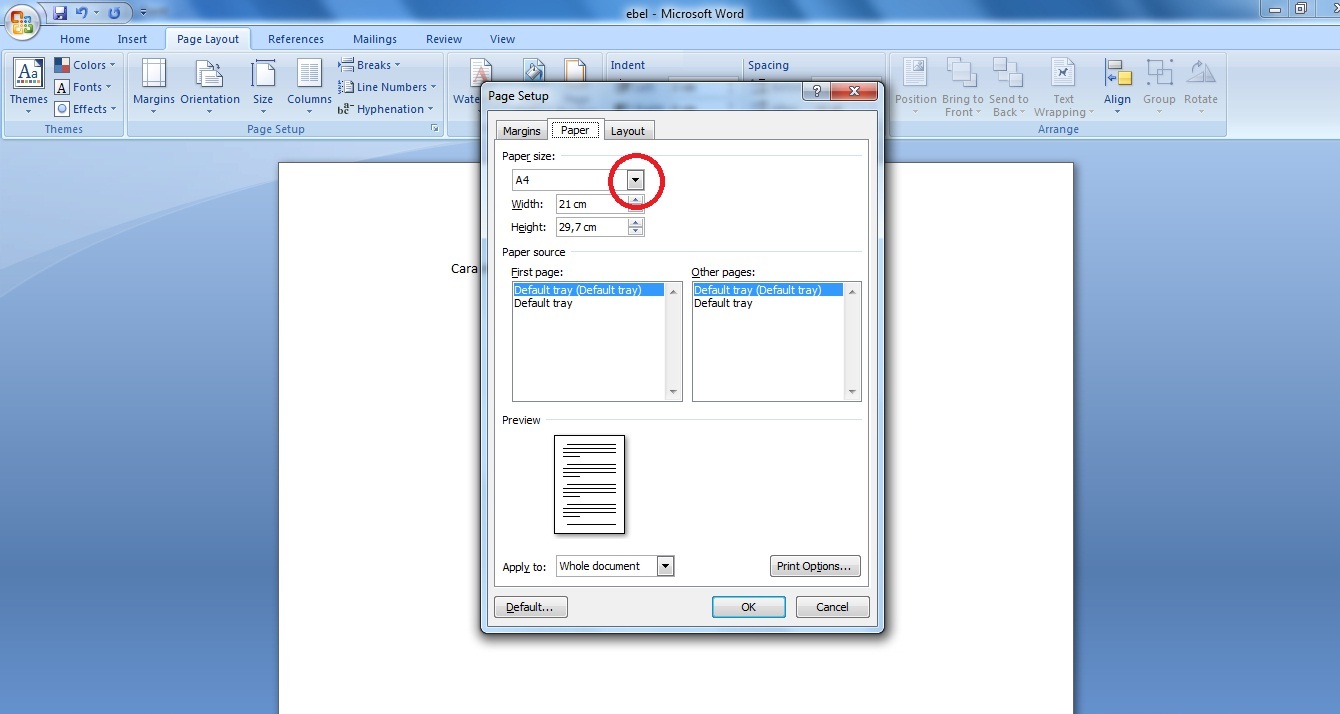The width and height of the screenshot is (1340, 714).
Task: Select 'Default tray' under First page
Action: click(x=589, y=303)
